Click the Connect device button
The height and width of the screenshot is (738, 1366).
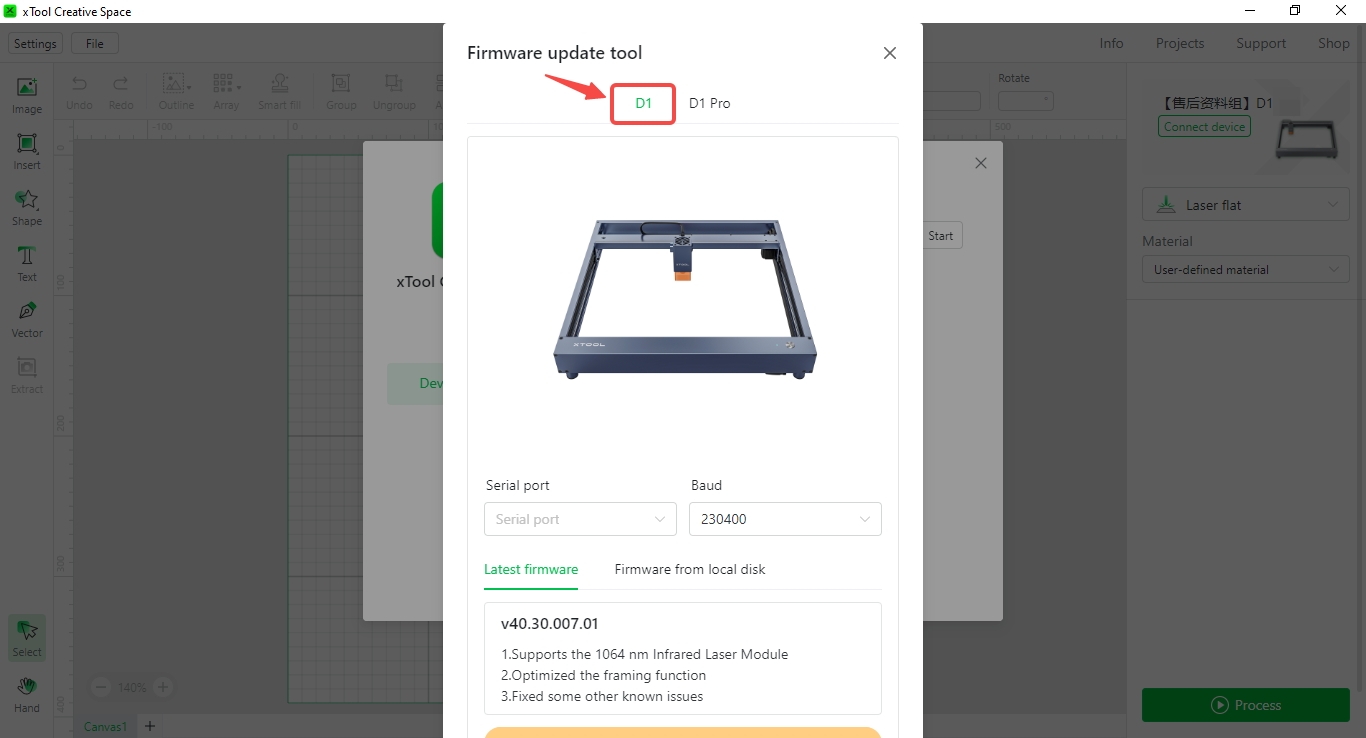(1205, 127)
